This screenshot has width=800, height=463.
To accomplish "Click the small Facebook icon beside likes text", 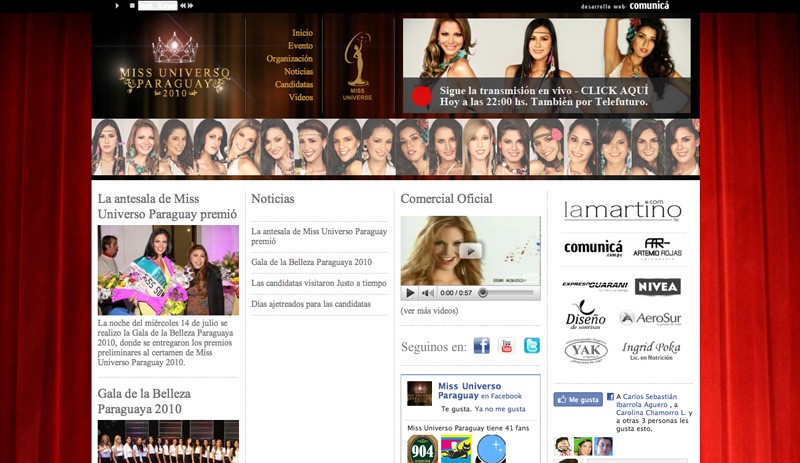I will [x=610, y=397].
